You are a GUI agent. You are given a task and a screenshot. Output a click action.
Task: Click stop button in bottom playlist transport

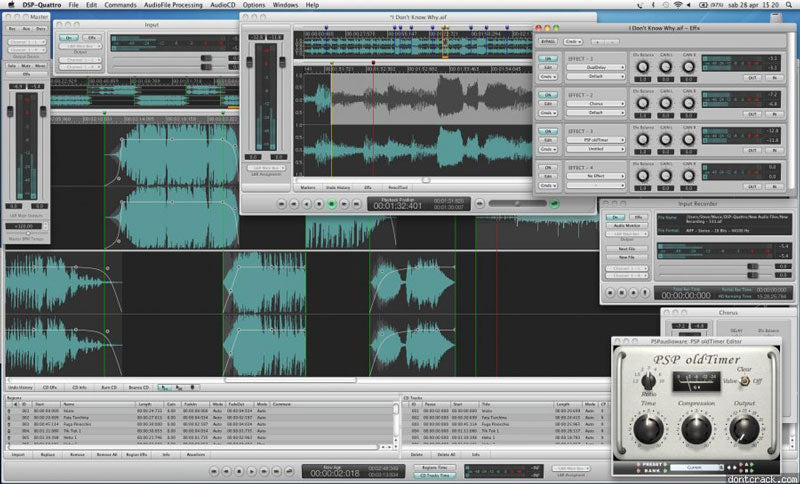coord(239,471)
